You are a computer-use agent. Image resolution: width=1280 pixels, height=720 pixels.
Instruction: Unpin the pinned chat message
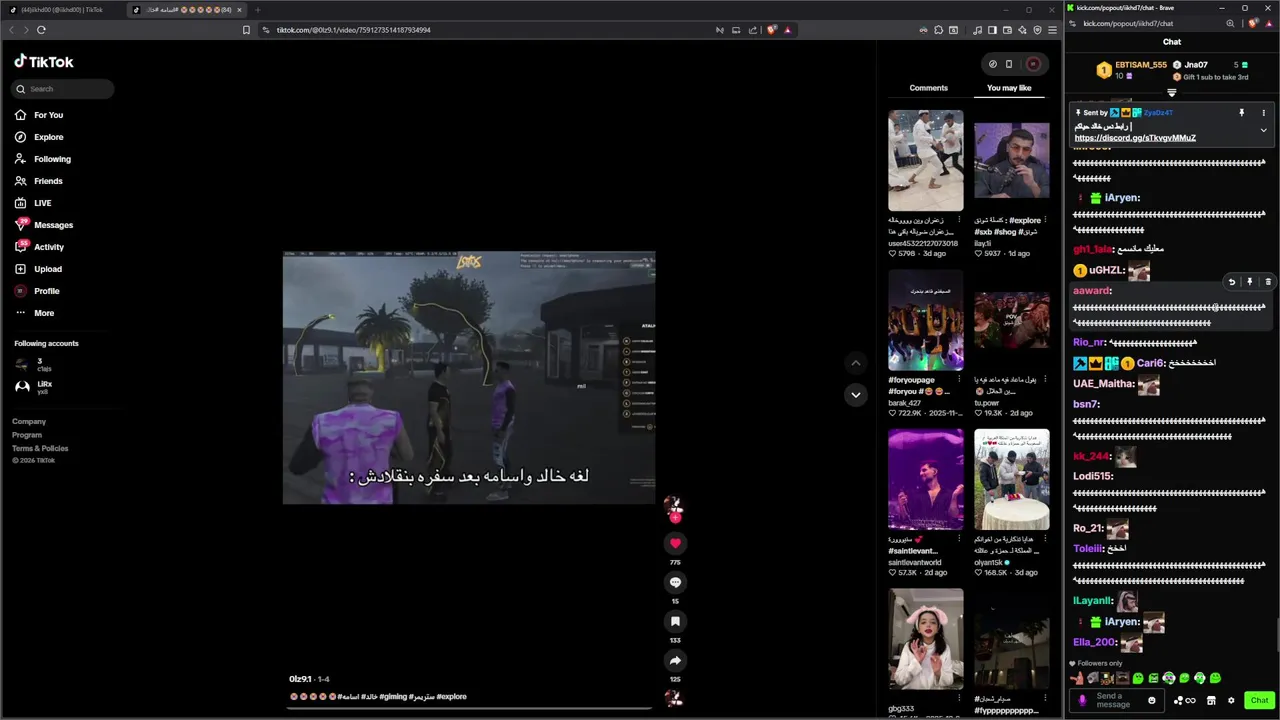pos(1242,113)
